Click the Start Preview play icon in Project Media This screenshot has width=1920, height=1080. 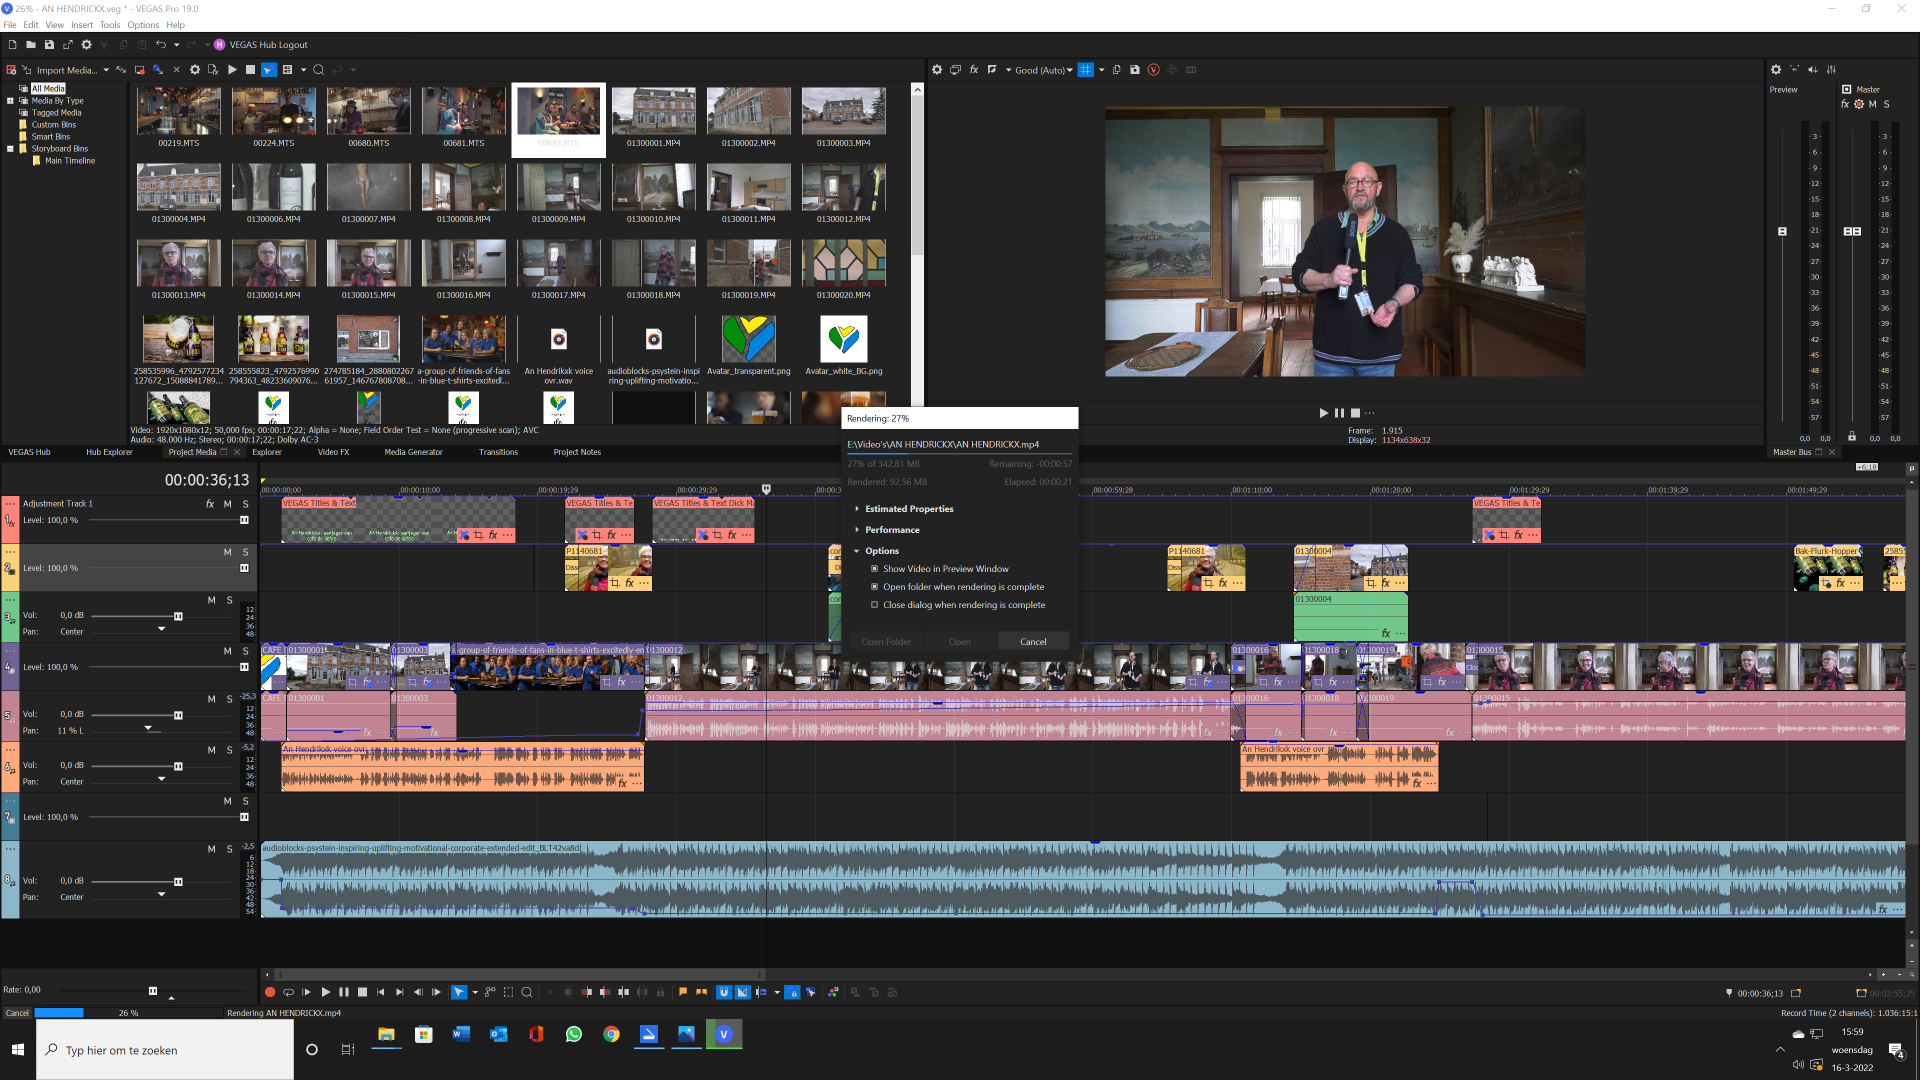point(232,70)
